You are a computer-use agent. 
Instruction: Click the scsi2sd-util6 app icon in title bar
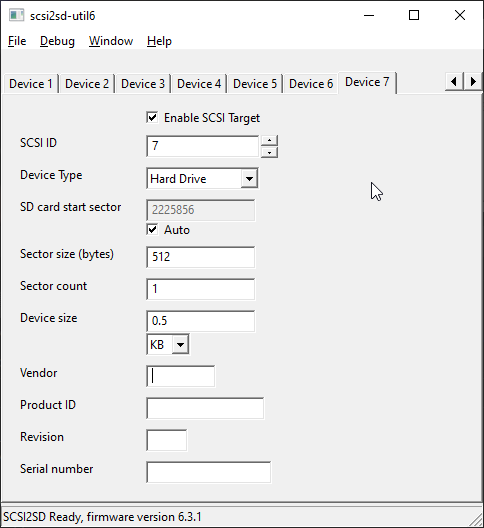point(16,15)
